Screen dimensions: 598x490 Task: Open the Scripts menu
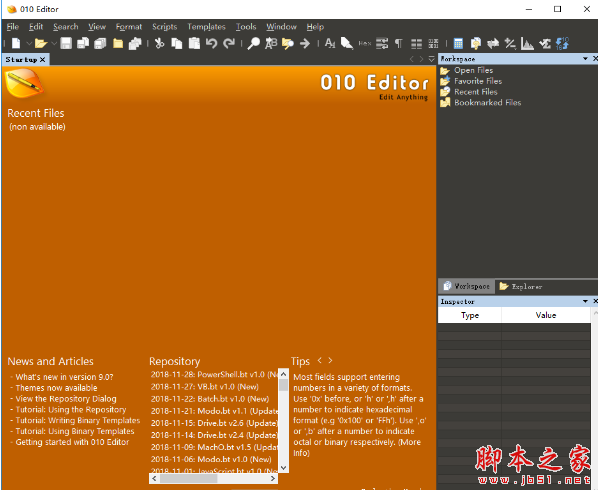[165, 27]
